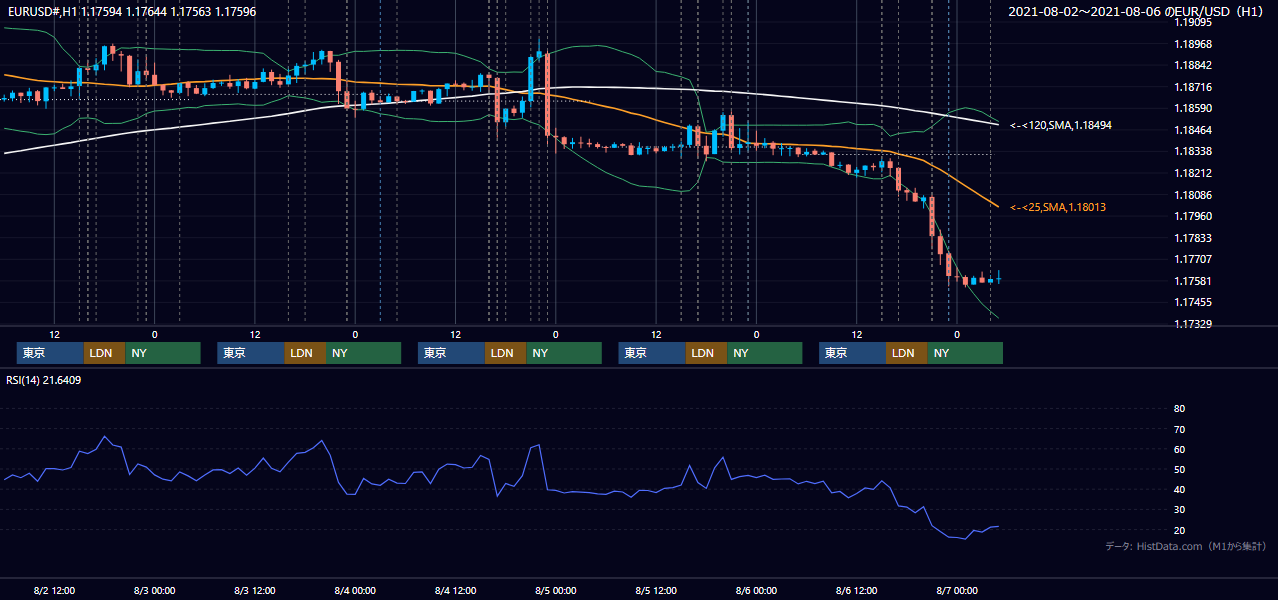Viewport: 1278px width, 600px height.
Task: Select the LDN session box for 8/4
Action: pos(505,353)
